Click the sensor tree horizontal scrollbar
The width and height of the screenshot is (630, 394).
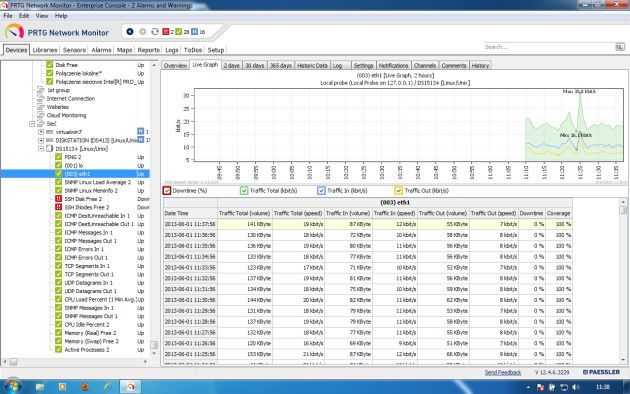click(76, 362)
